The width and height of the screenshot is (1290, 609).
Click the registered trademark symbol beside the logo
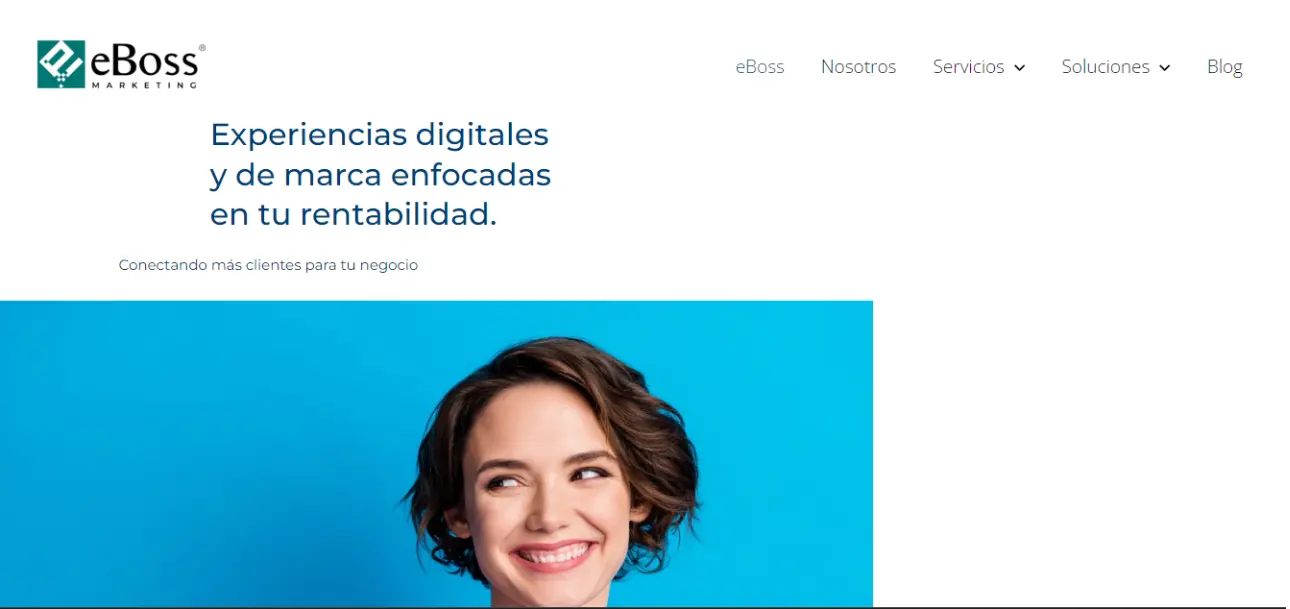tap(202, 47)
